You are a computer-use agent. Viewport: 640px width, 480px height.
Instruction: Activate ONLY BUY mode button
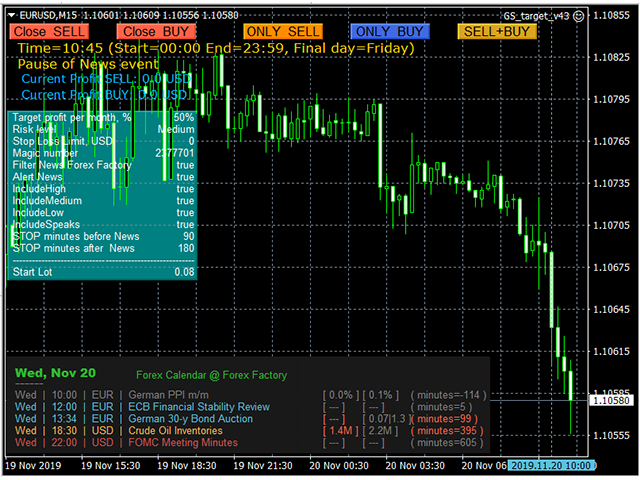click(x=390, y=31)
